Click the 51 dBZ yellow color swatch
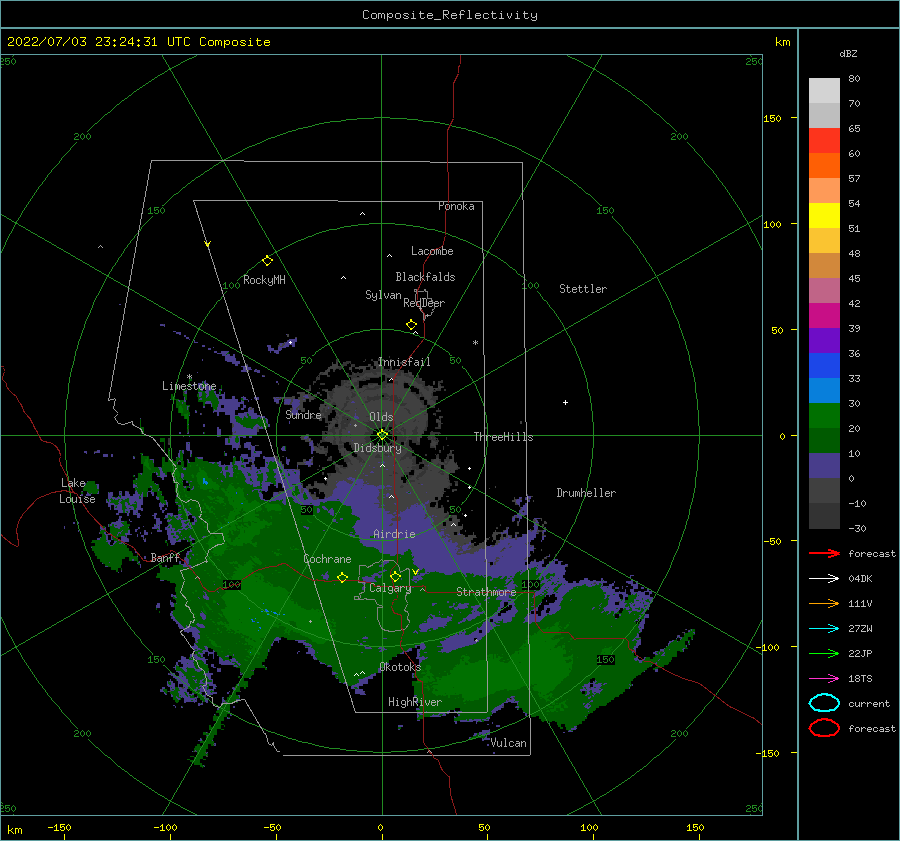 coord(824,216)
